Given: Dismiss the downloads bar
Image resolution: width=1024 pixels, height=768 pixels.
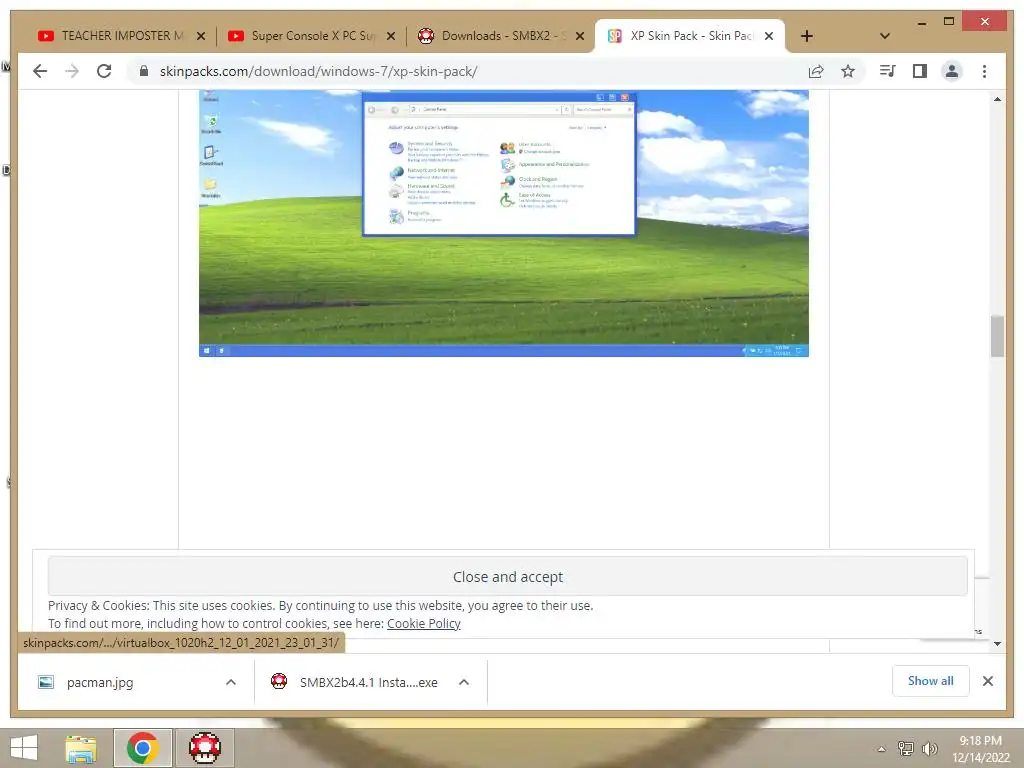Looking at the screenshot, I should [x=988, y=681].
